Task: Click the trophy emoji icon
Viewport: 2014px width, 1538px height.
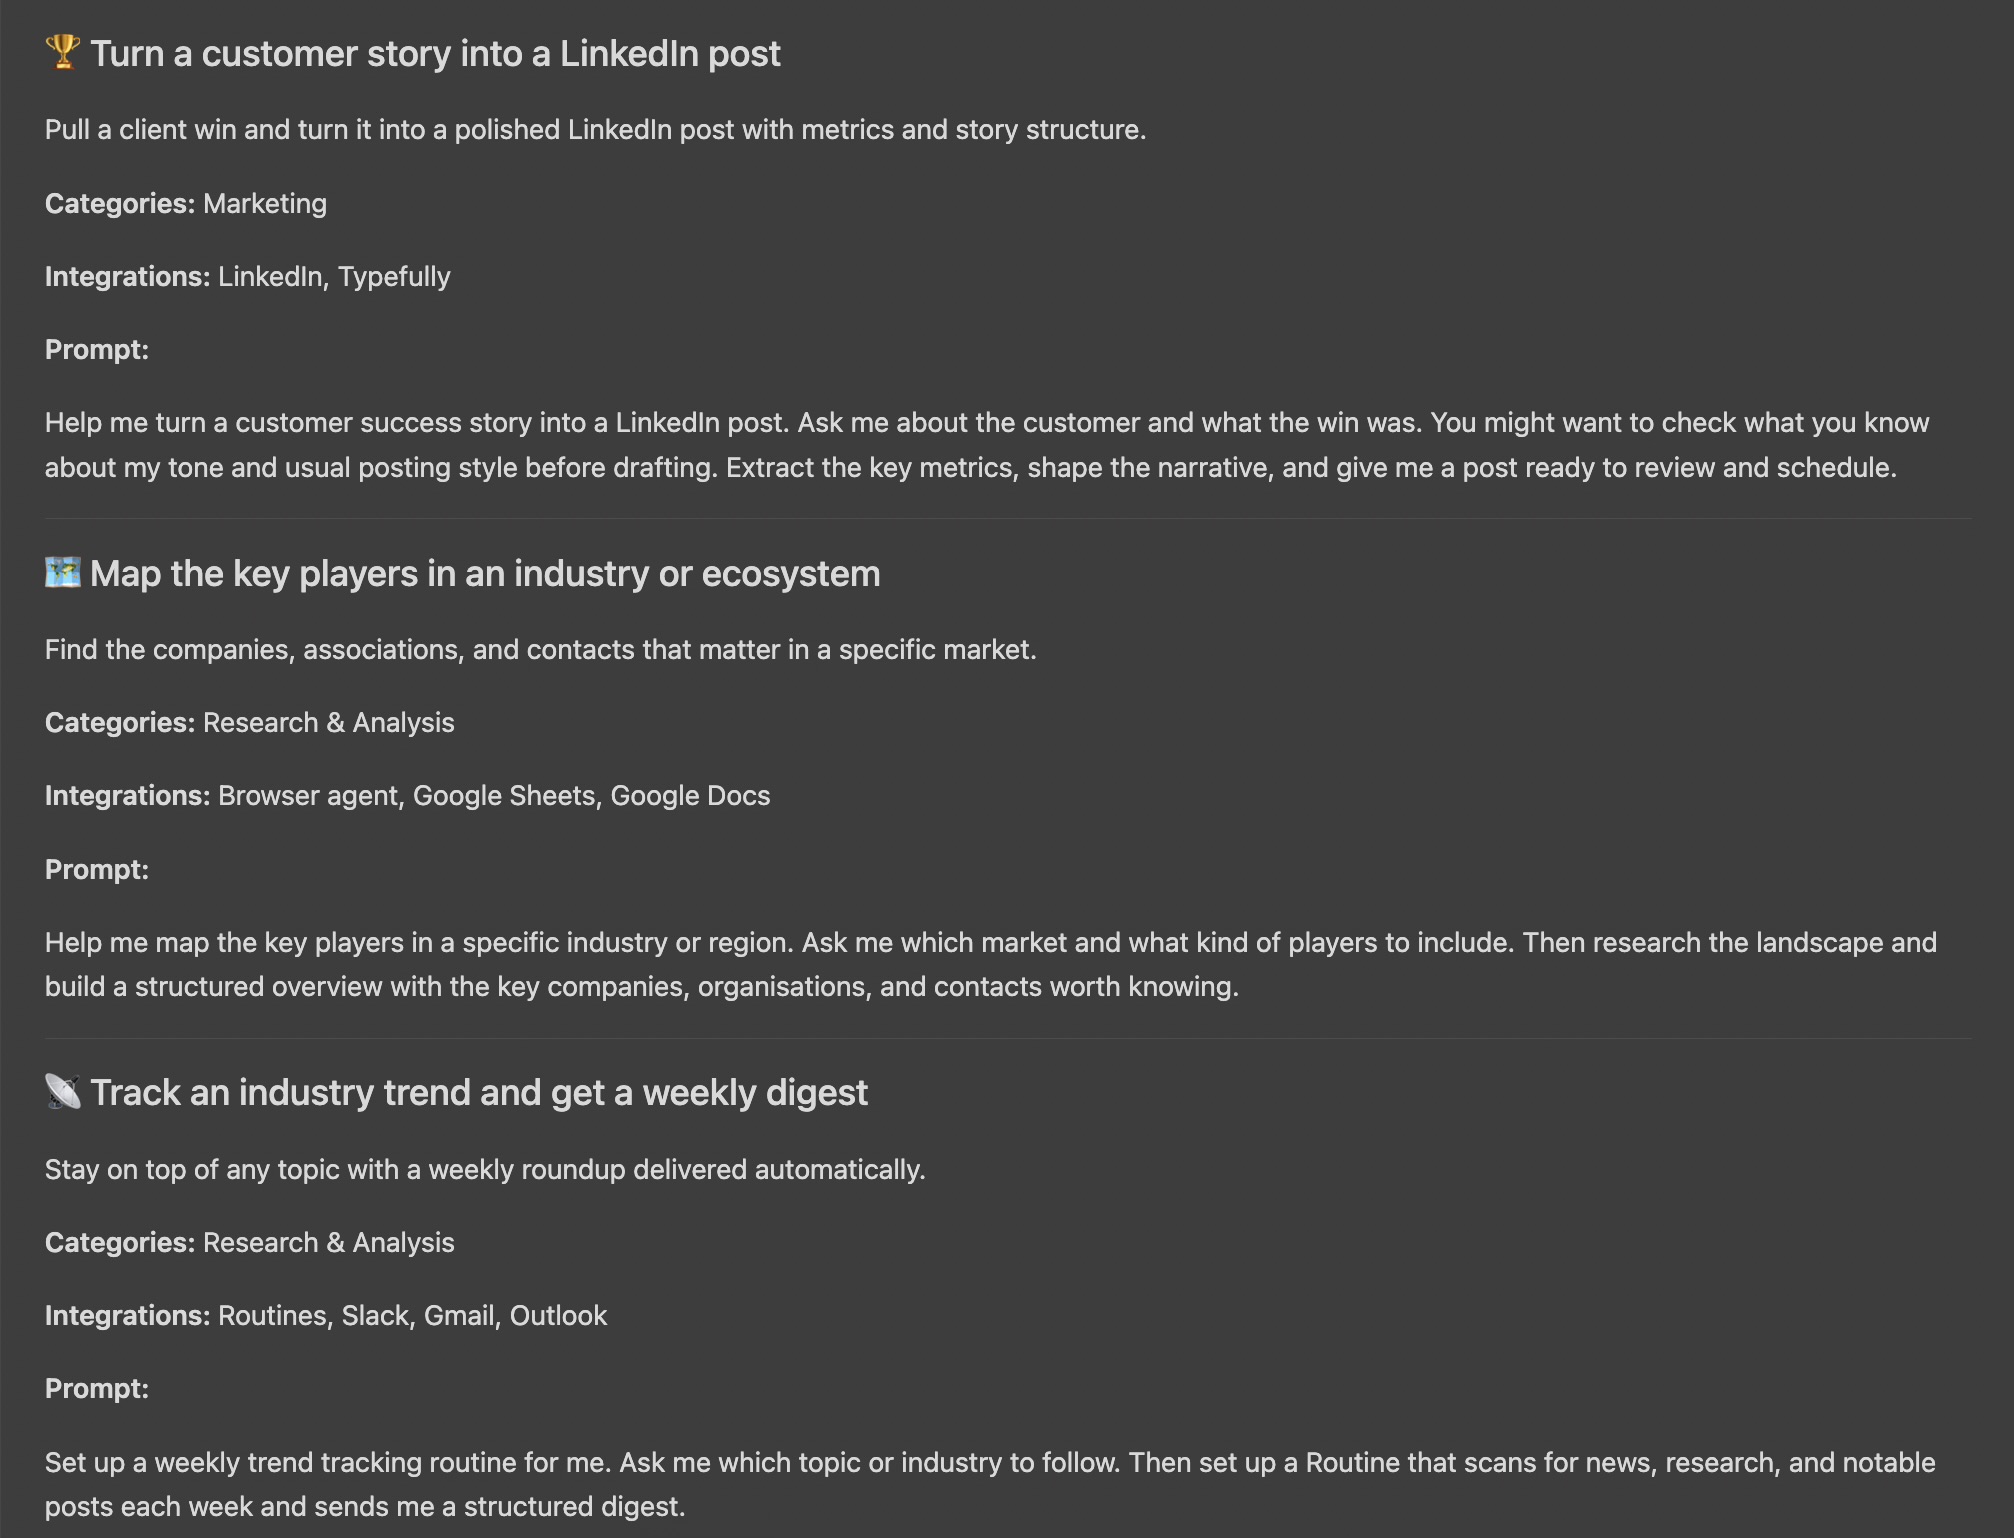Action: [62, 53]
